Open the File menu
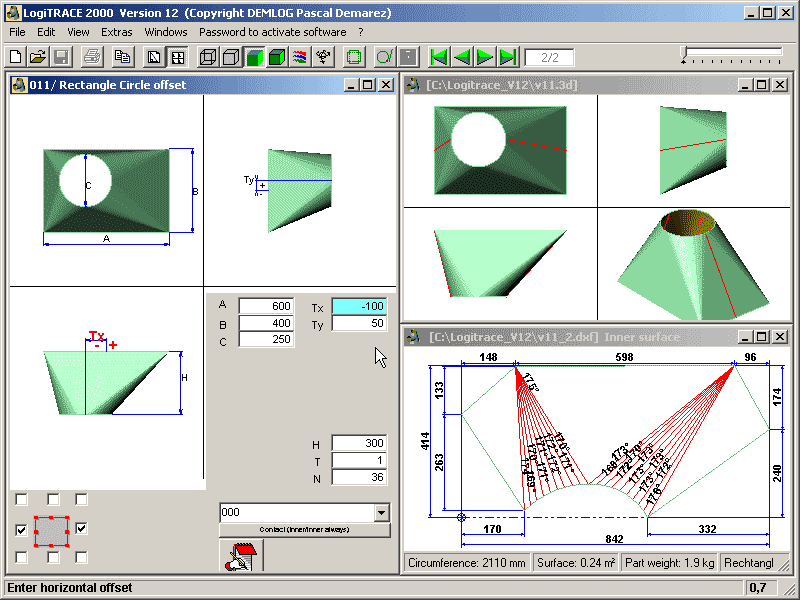 [x=17, y=32]
